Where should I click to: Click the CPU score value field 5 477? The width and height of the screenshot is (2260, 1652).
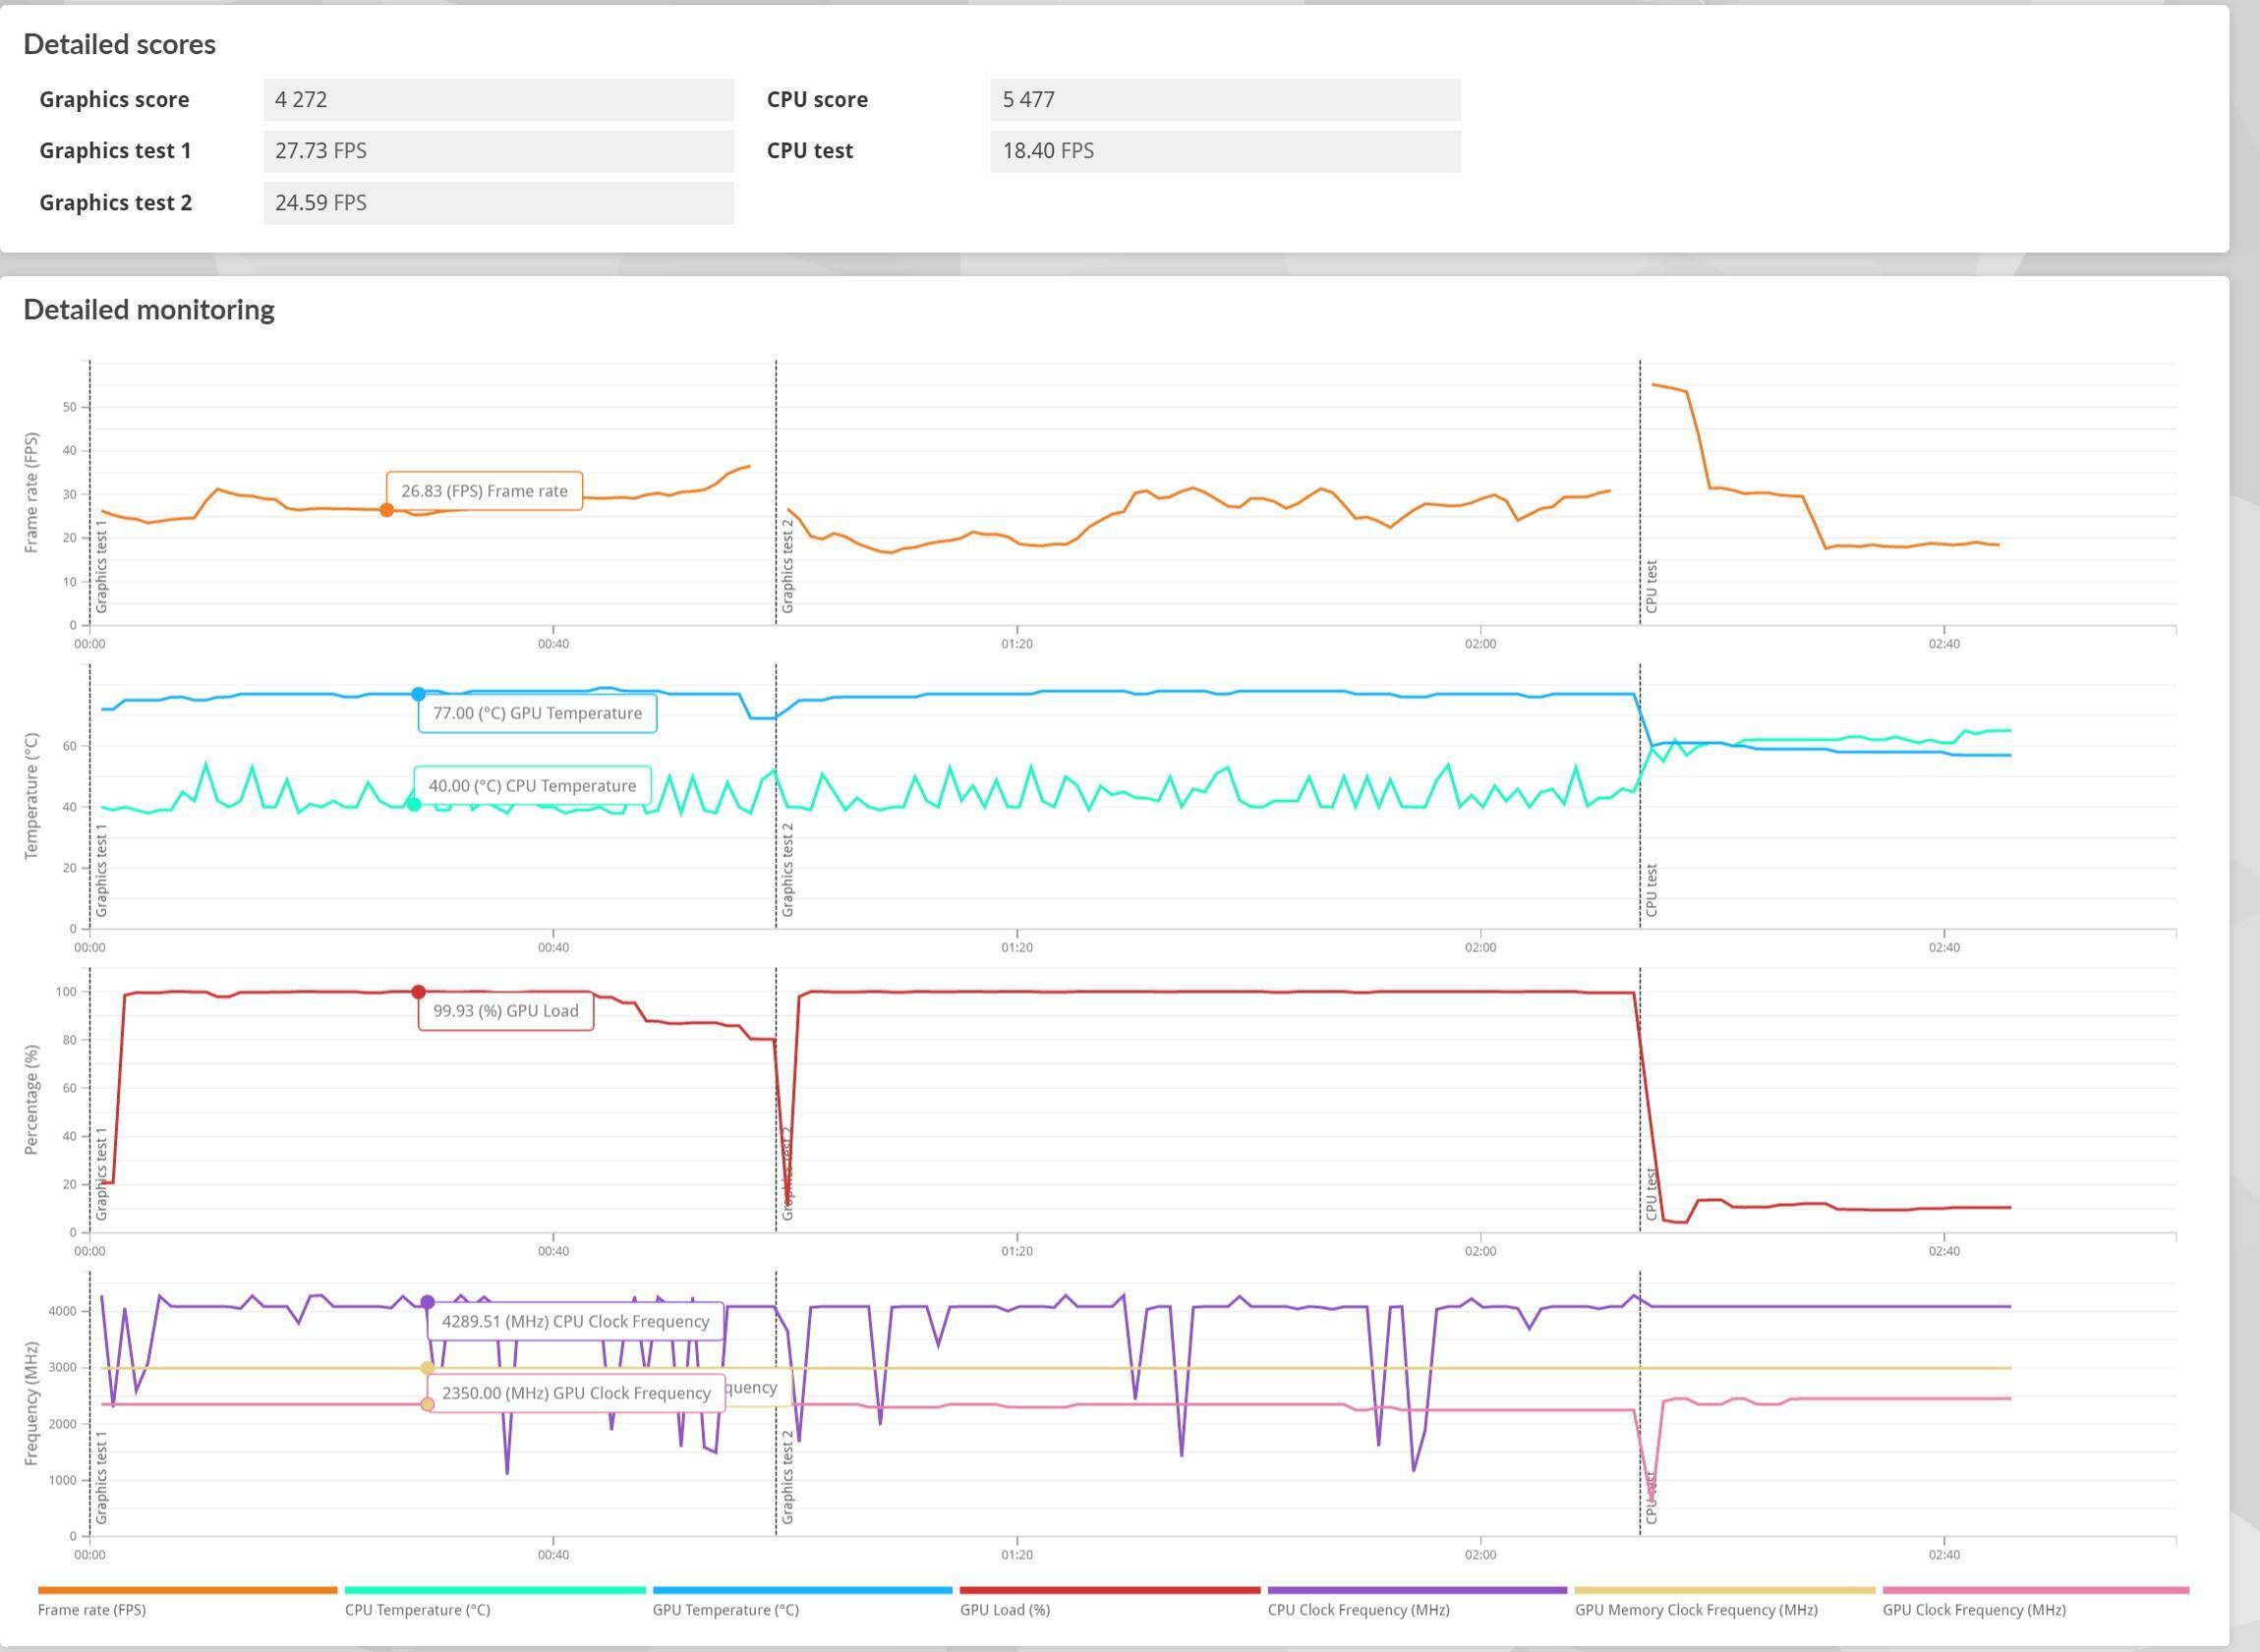point(1225,100)
